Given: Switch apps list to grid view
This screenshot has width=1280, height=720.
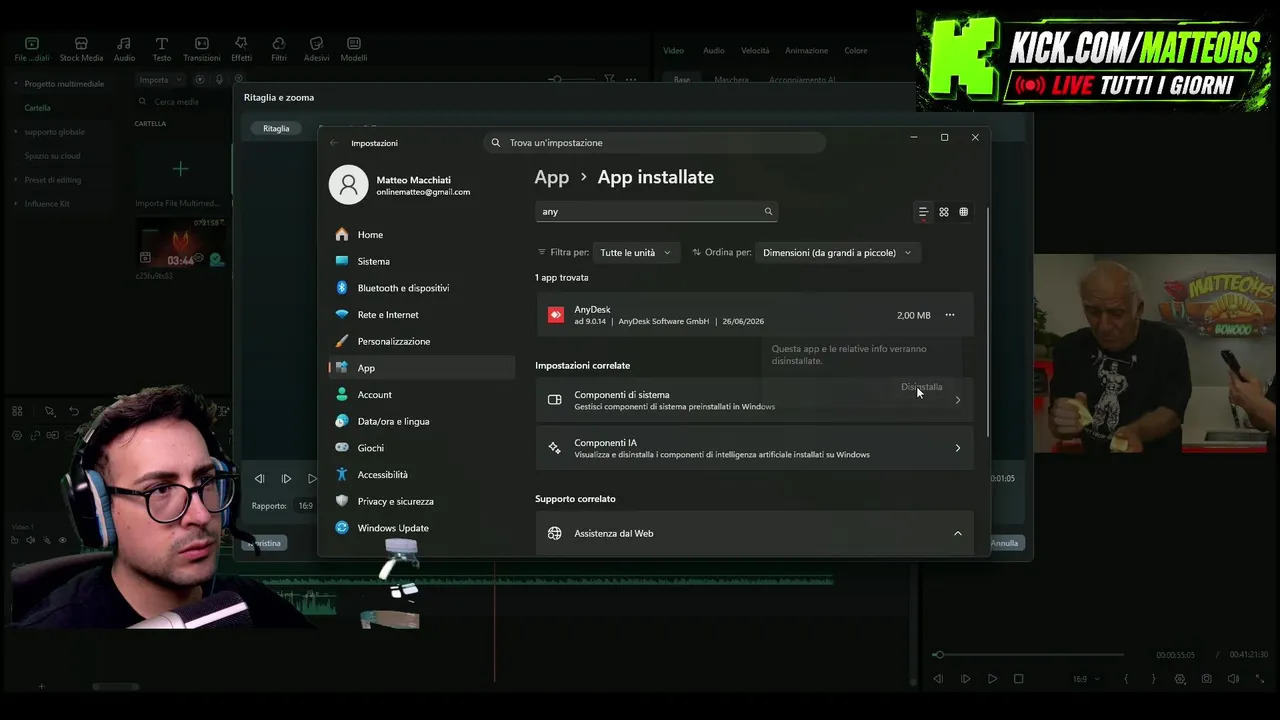Looking at the screenshot, I should click(x=944, y=212).
